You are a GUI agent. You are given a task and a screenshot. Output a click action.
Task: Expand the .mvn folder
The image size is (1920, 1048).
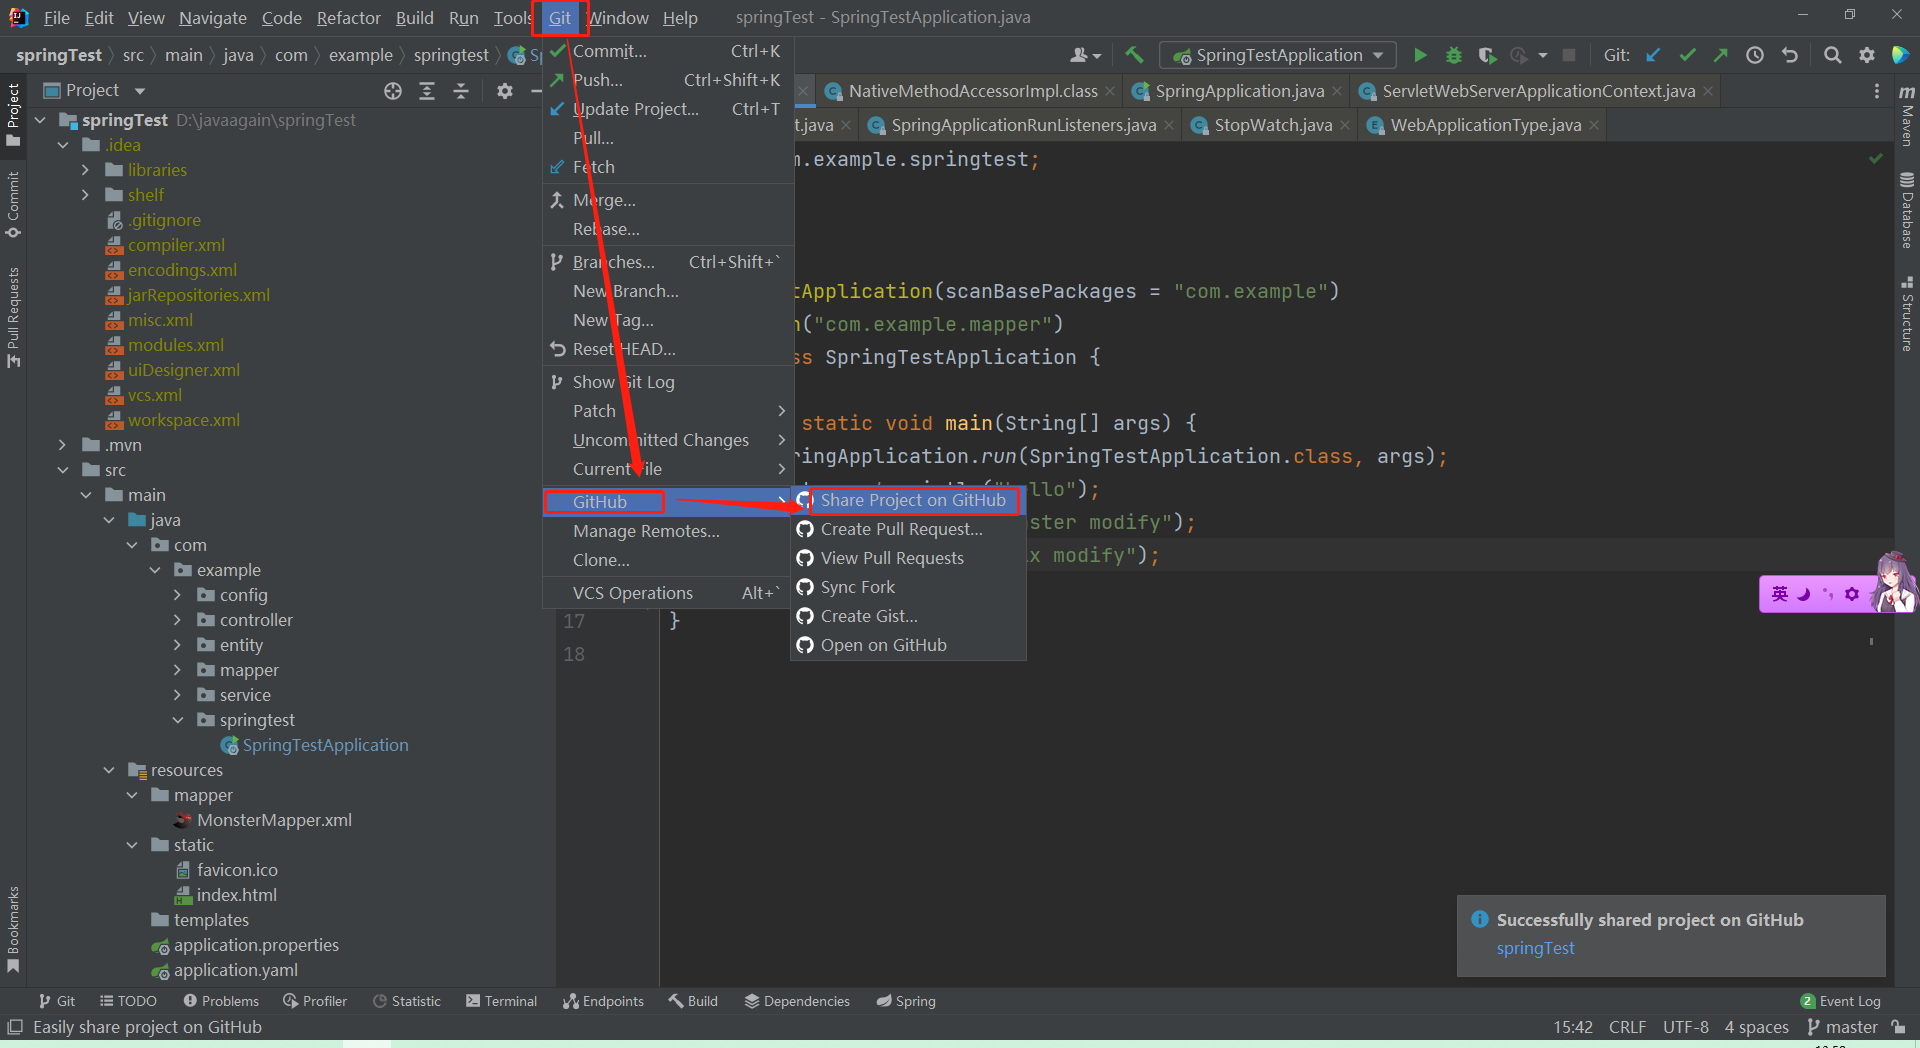point(63,445)
